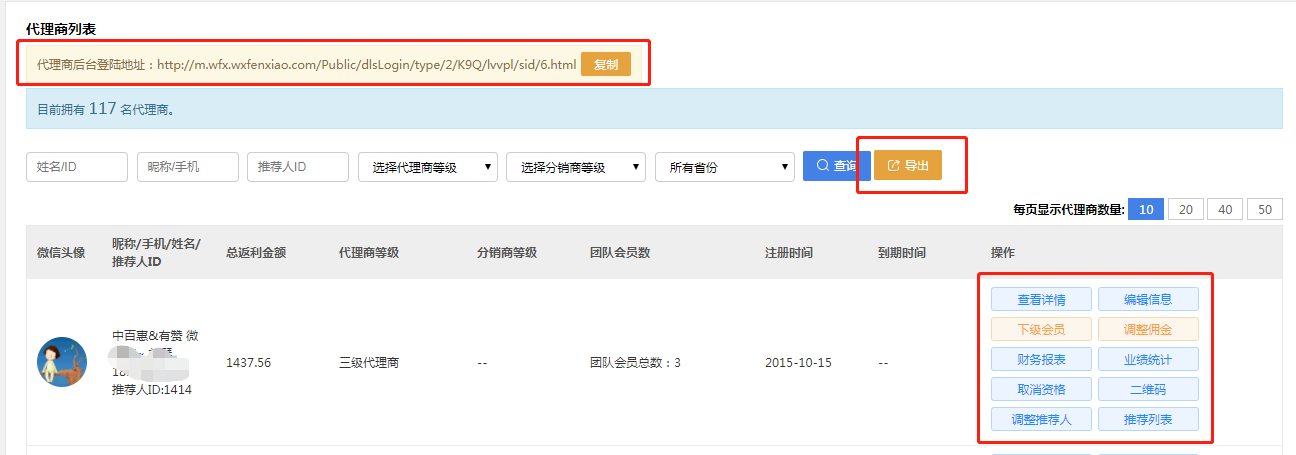Show 40 agents per page
This screenshot has height=455, width=1296.
point(1225,209)
